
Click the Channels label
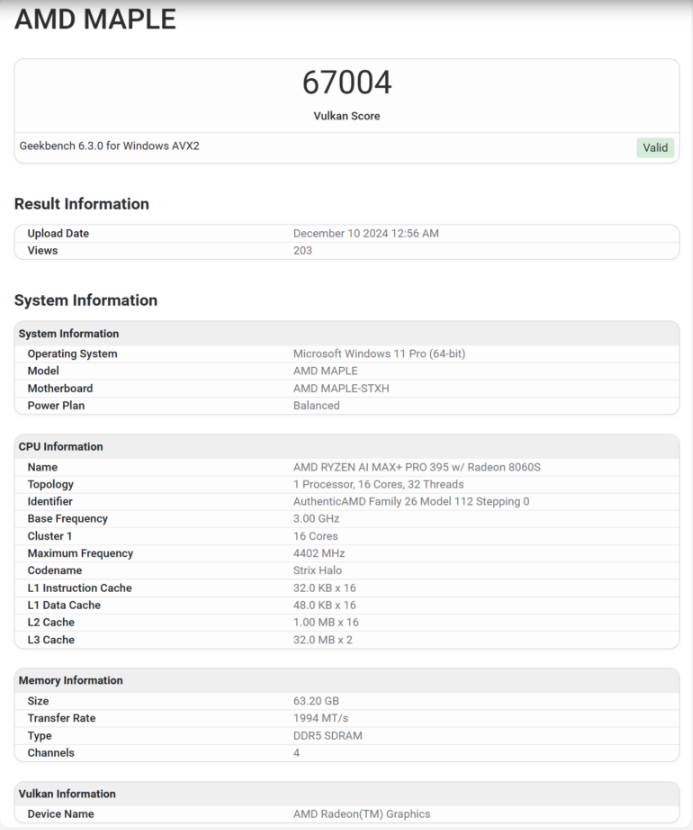[x=51, y=753]
